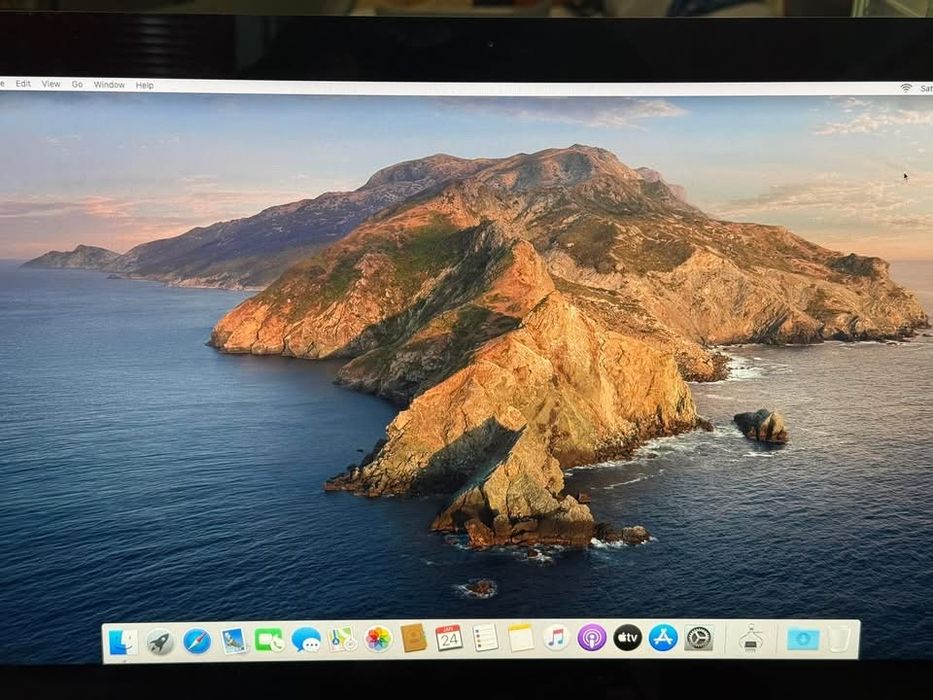This screenshot has height=700, width=933.
Task: Open the Trash in the Dock
Action: pyautogui.click(x=839, y=639)
